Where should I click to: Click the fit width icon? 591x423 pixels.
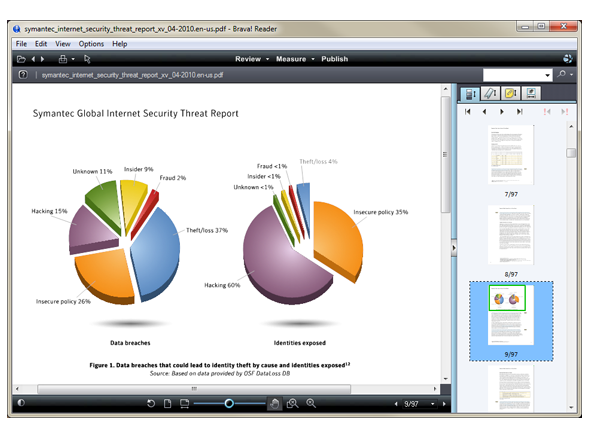(x=185, y=403)
